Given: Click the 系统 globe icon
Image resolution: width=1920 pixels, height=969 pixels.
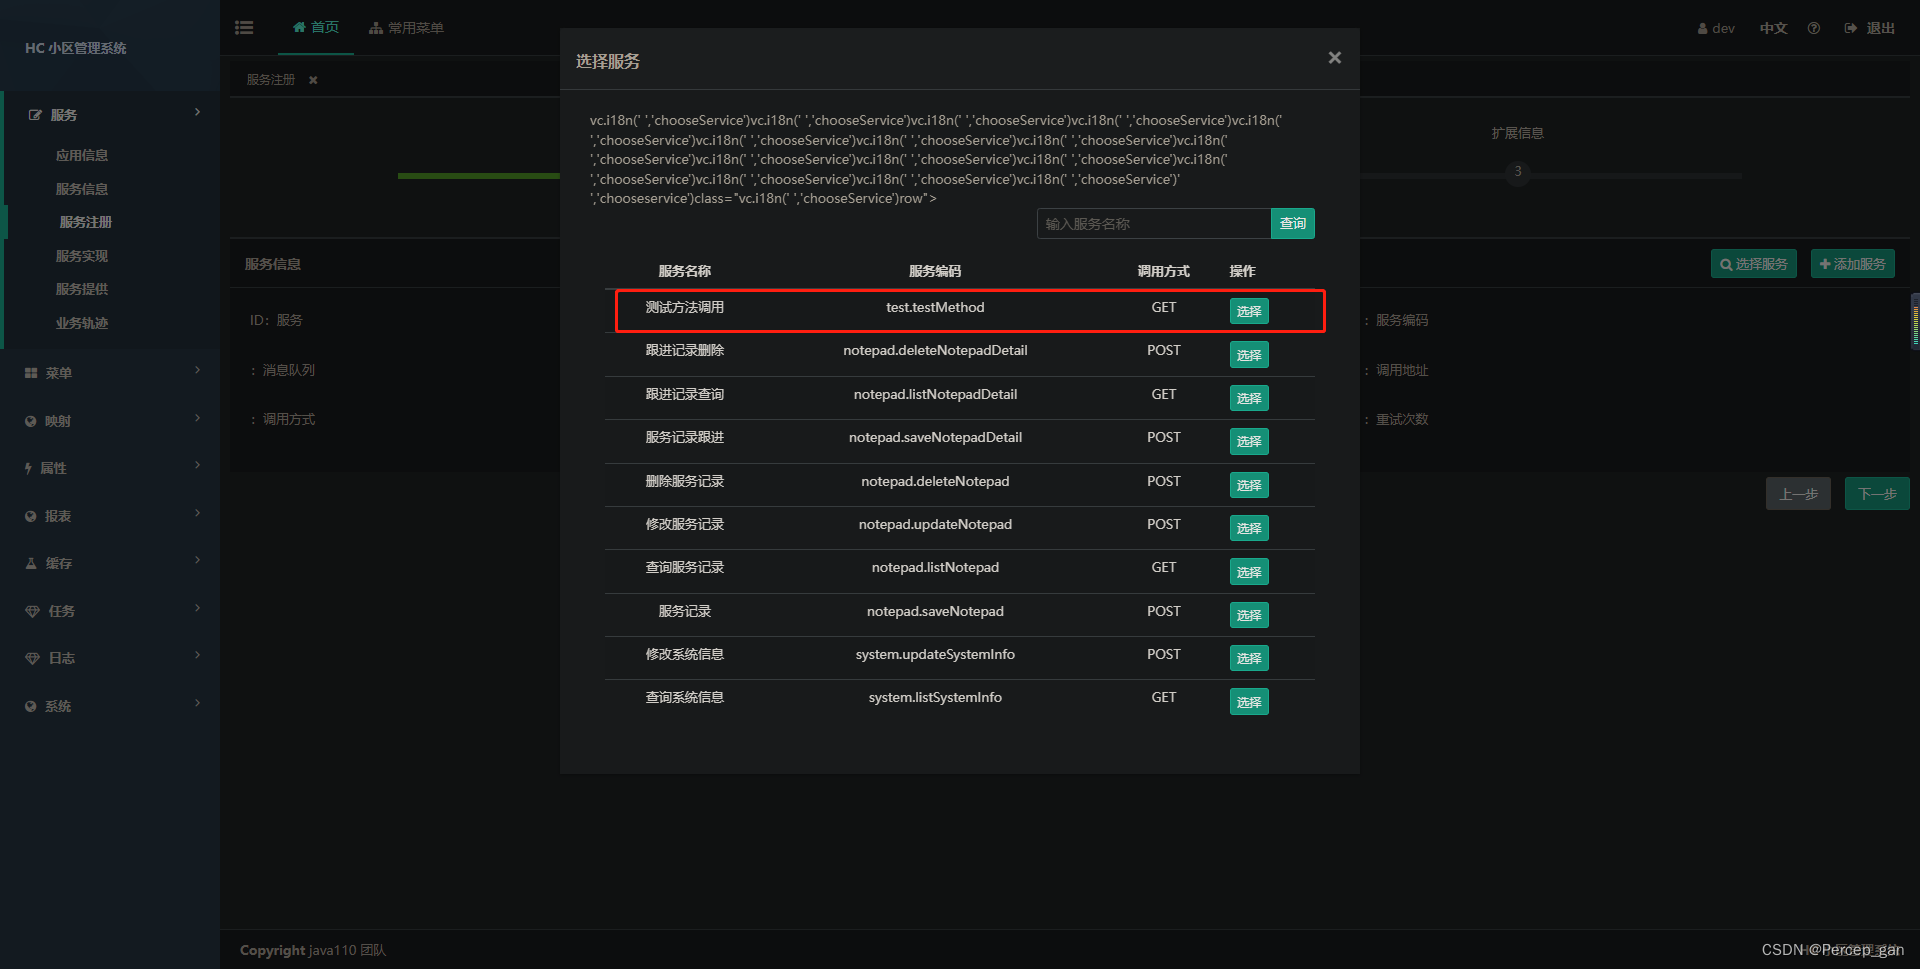Looking at the screenshot, I should (31, 706).
